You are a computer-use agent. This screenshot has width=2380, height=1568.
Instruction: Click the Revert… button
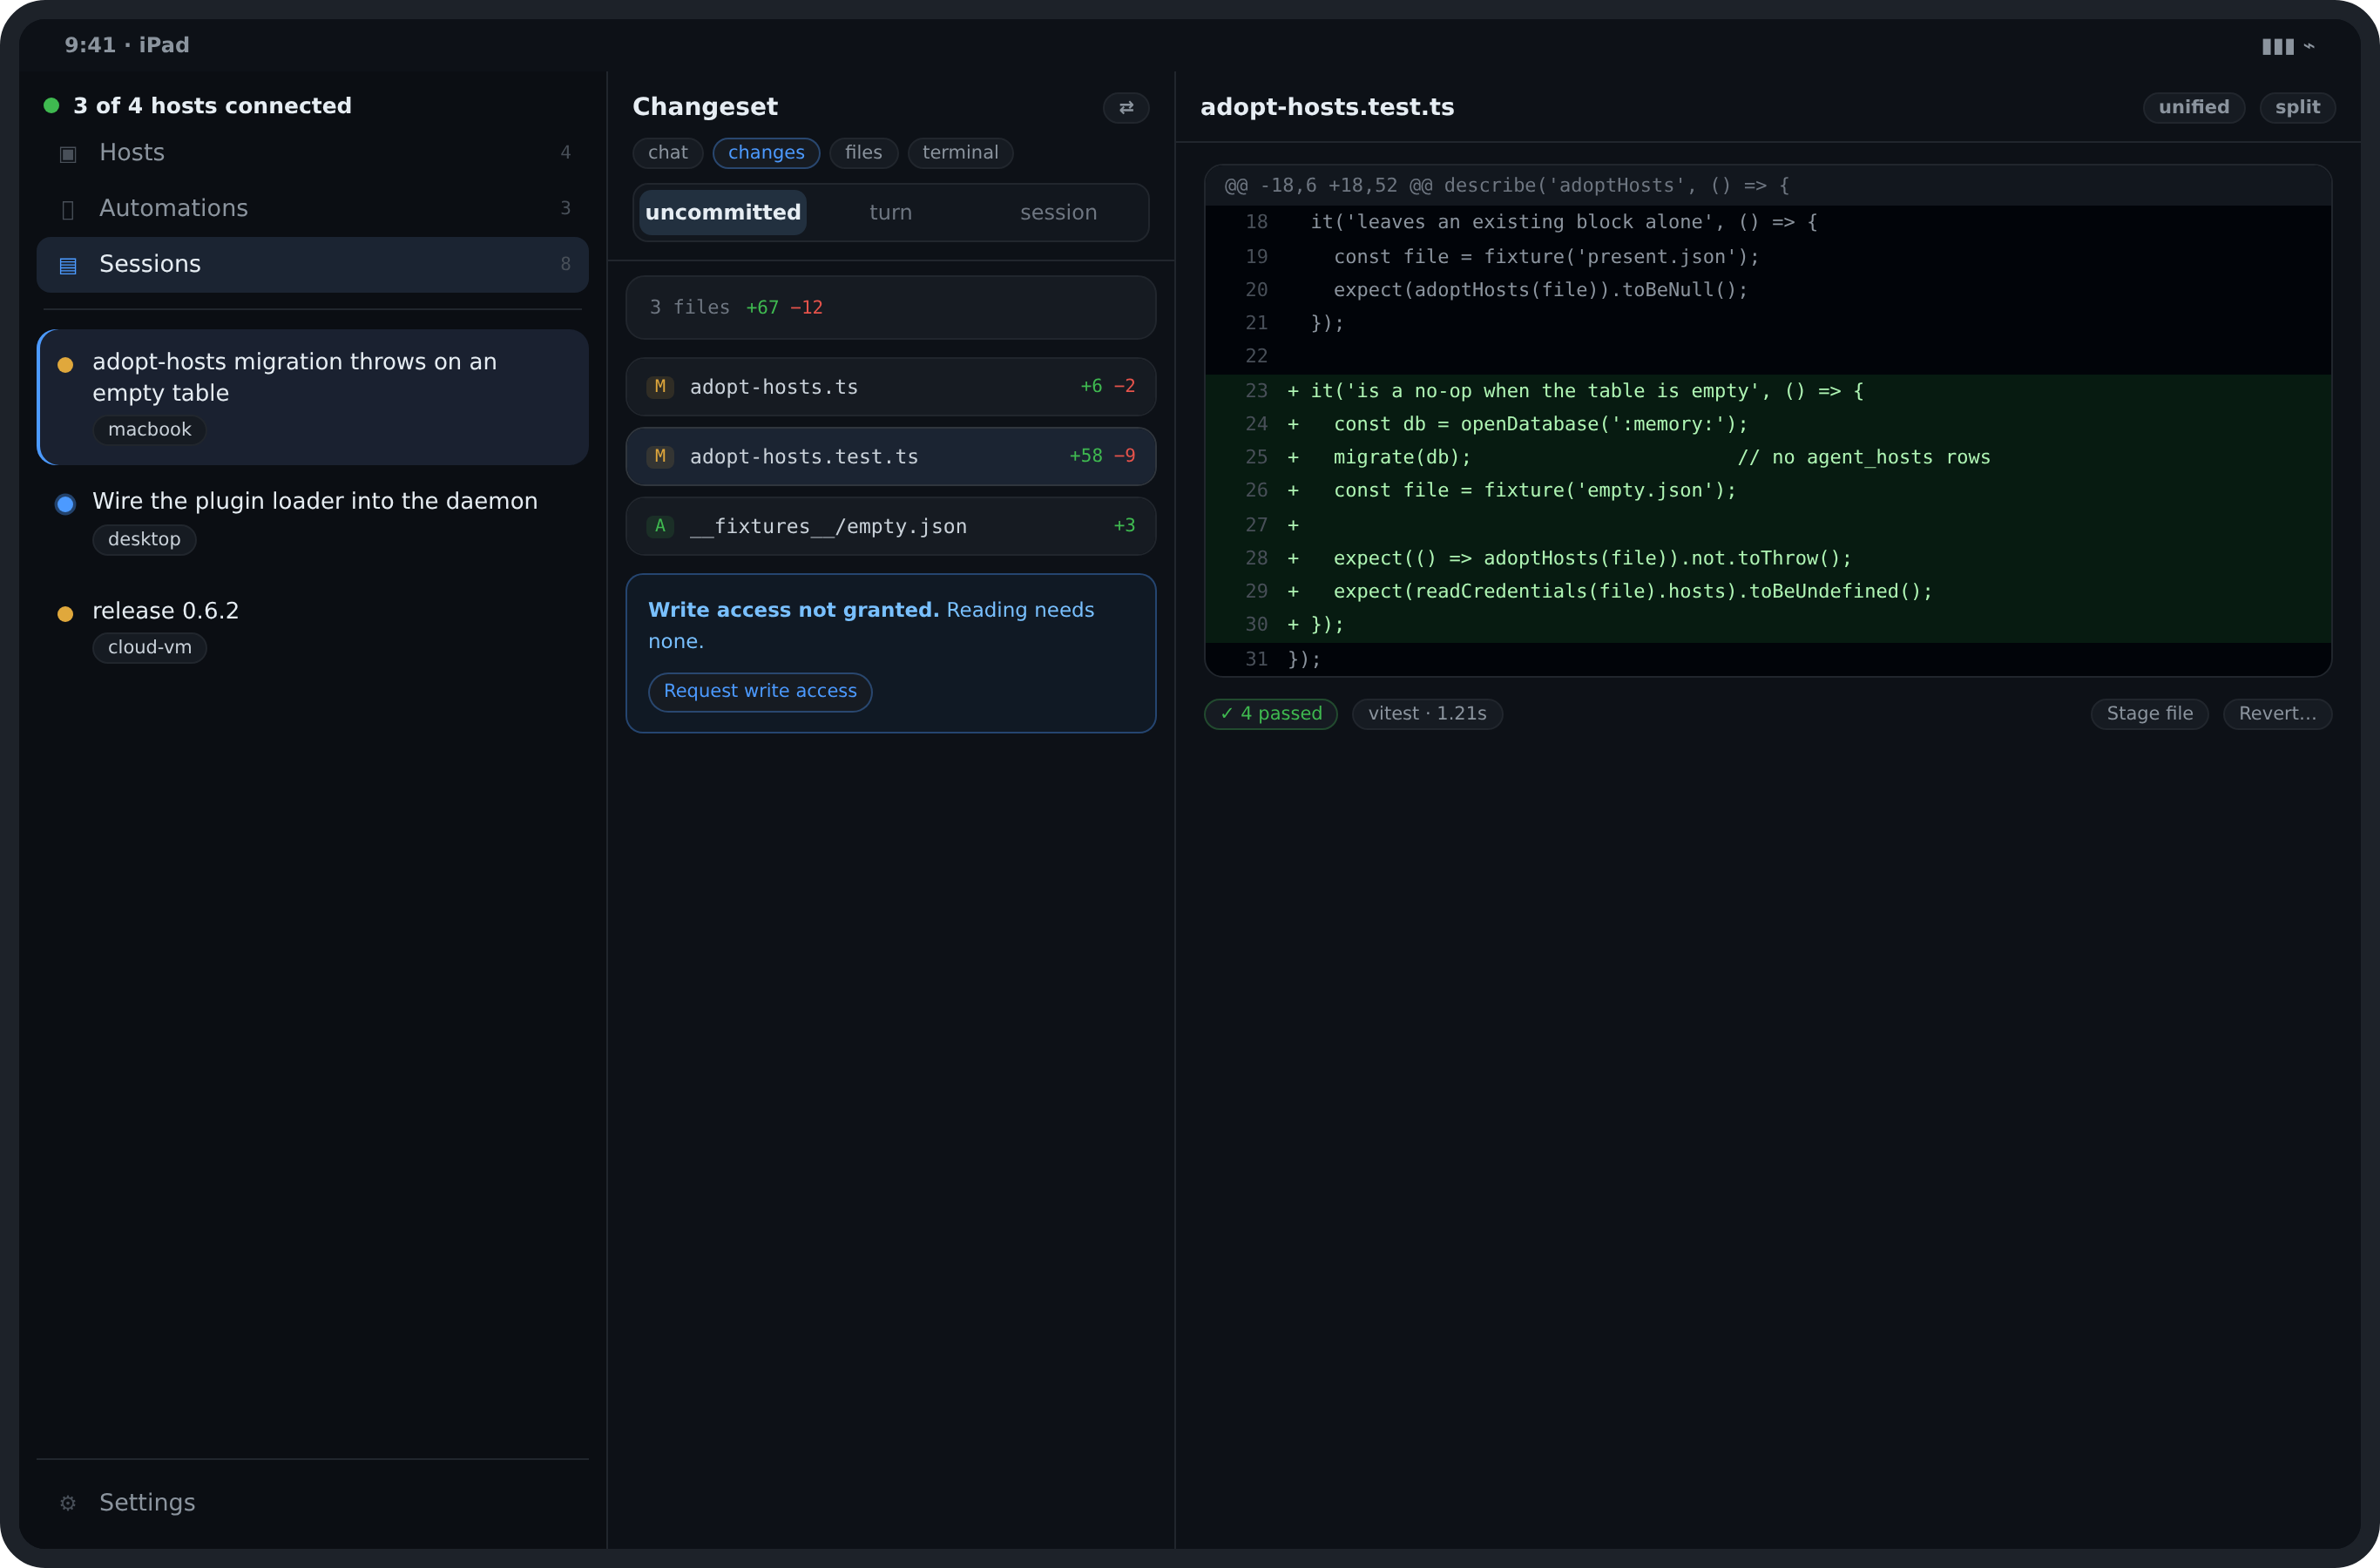[2277, 713]
